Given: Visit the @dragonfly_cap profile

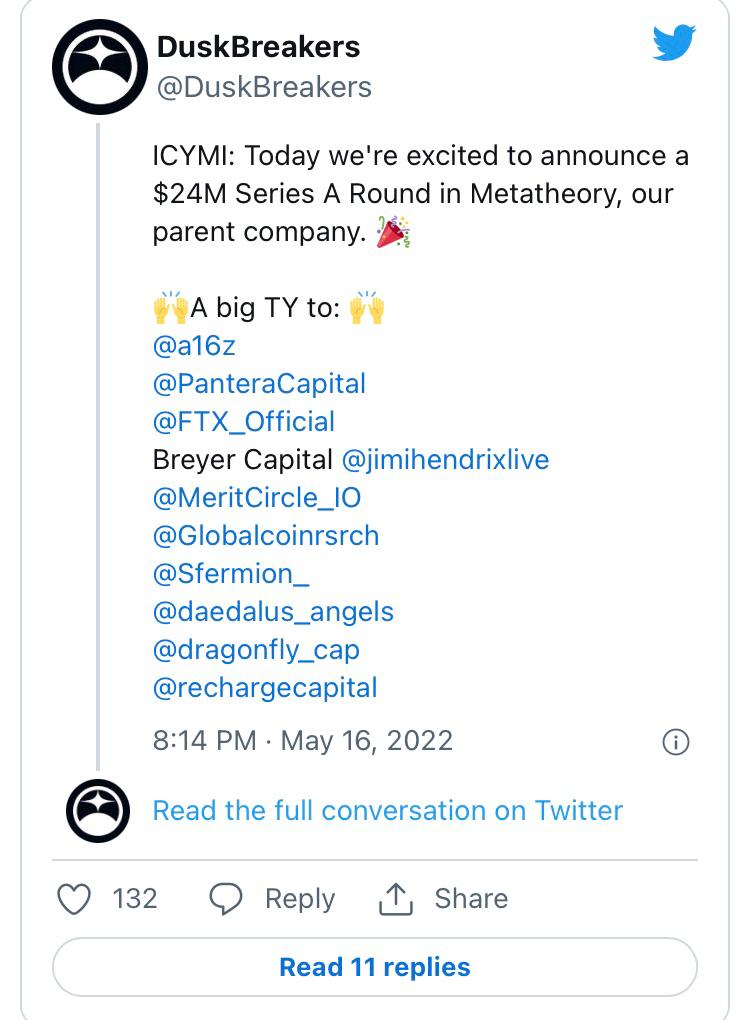Looking at the screenshot, I should click(256, 650).
